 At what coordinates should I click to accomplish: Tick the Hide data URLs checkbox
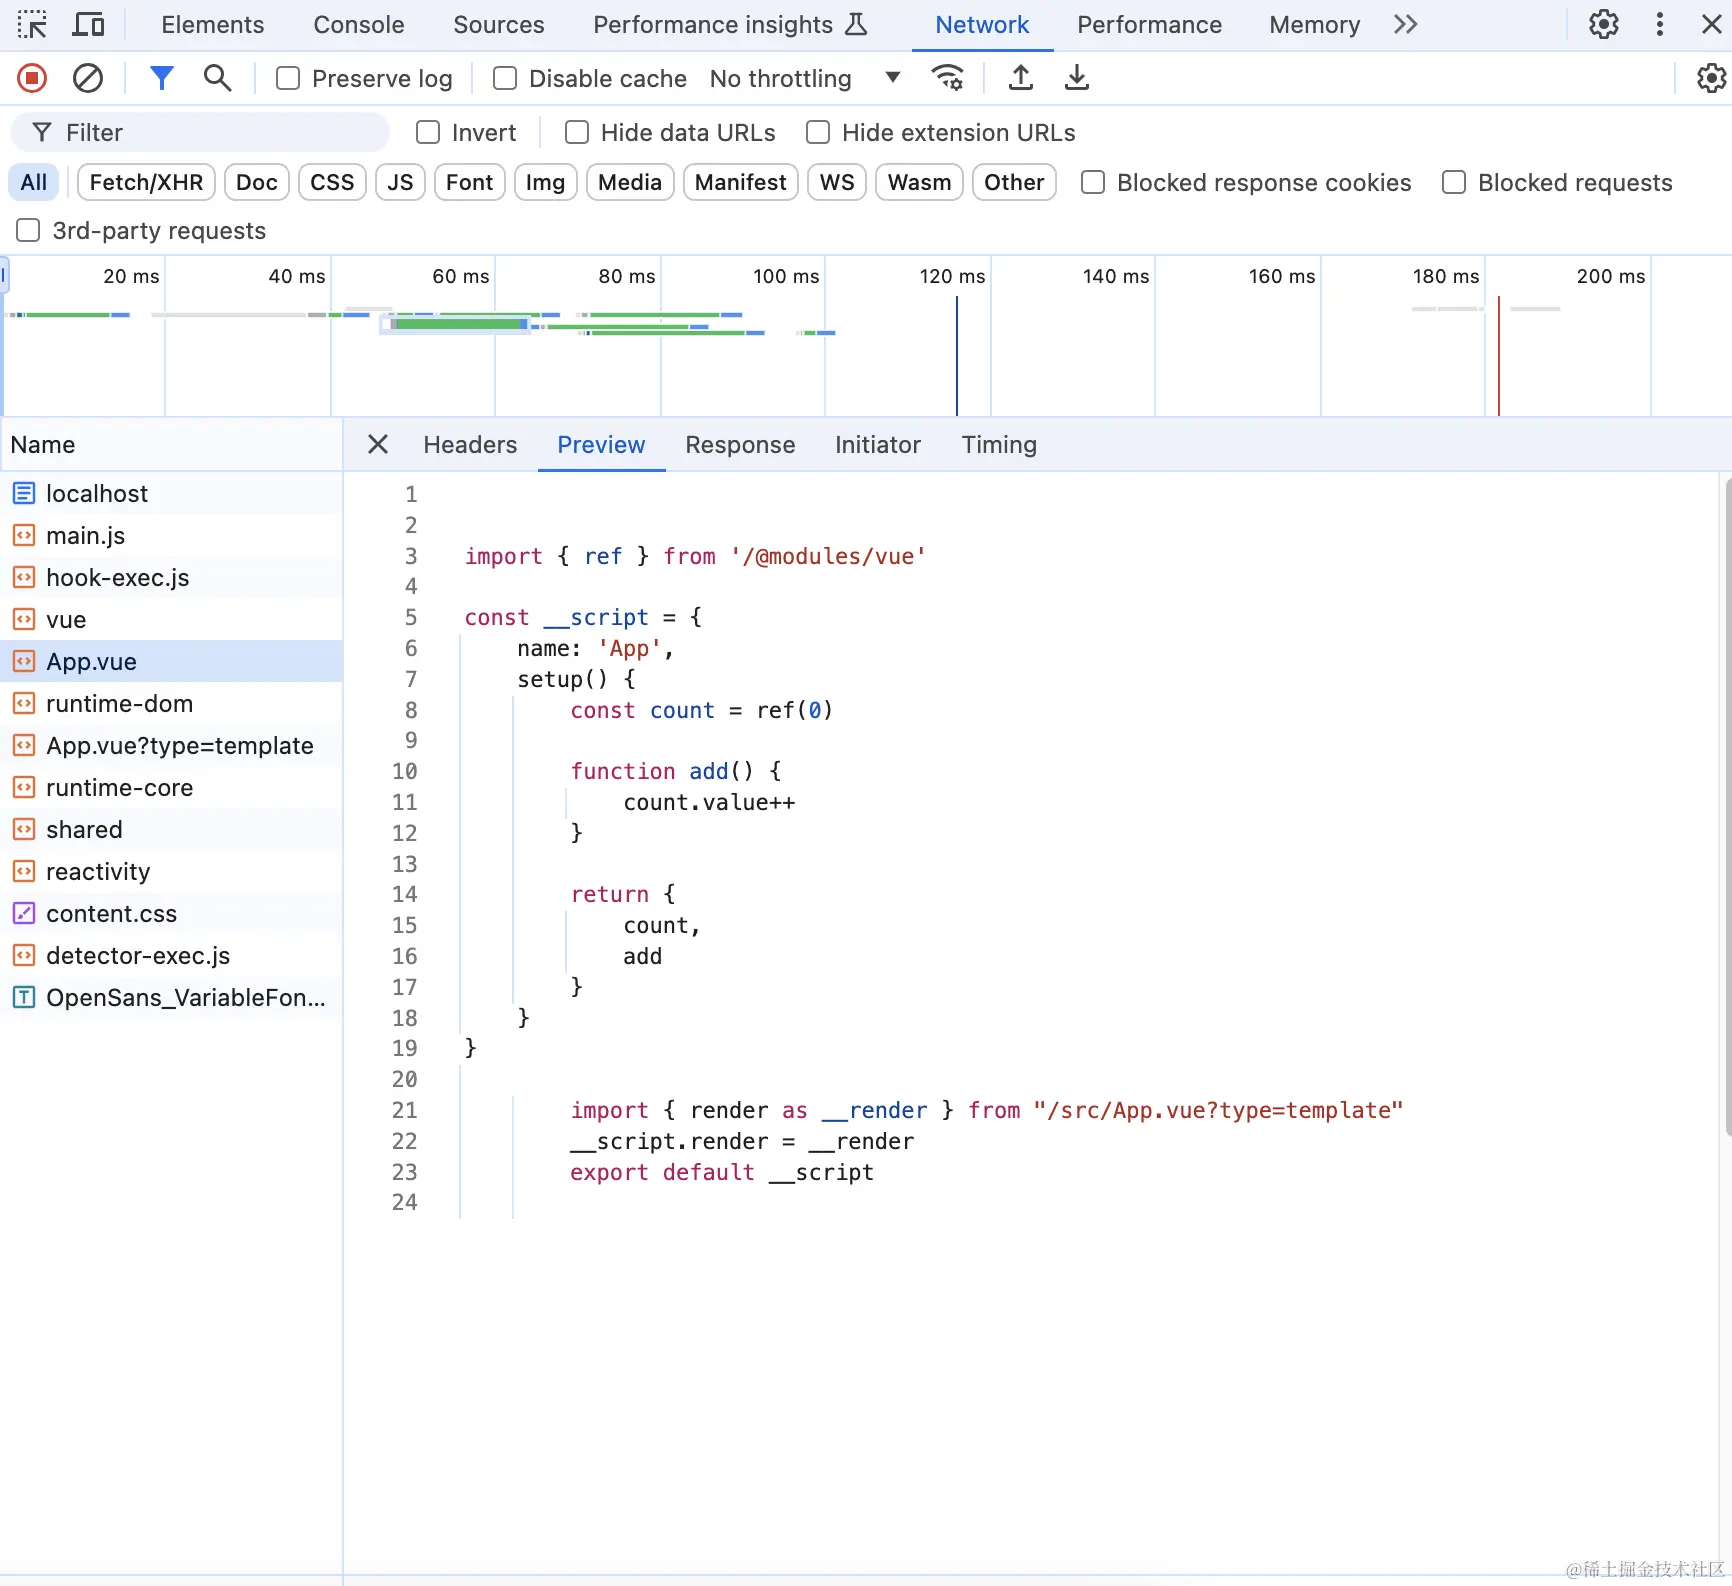pyautogui.click(x=577, y=132)
